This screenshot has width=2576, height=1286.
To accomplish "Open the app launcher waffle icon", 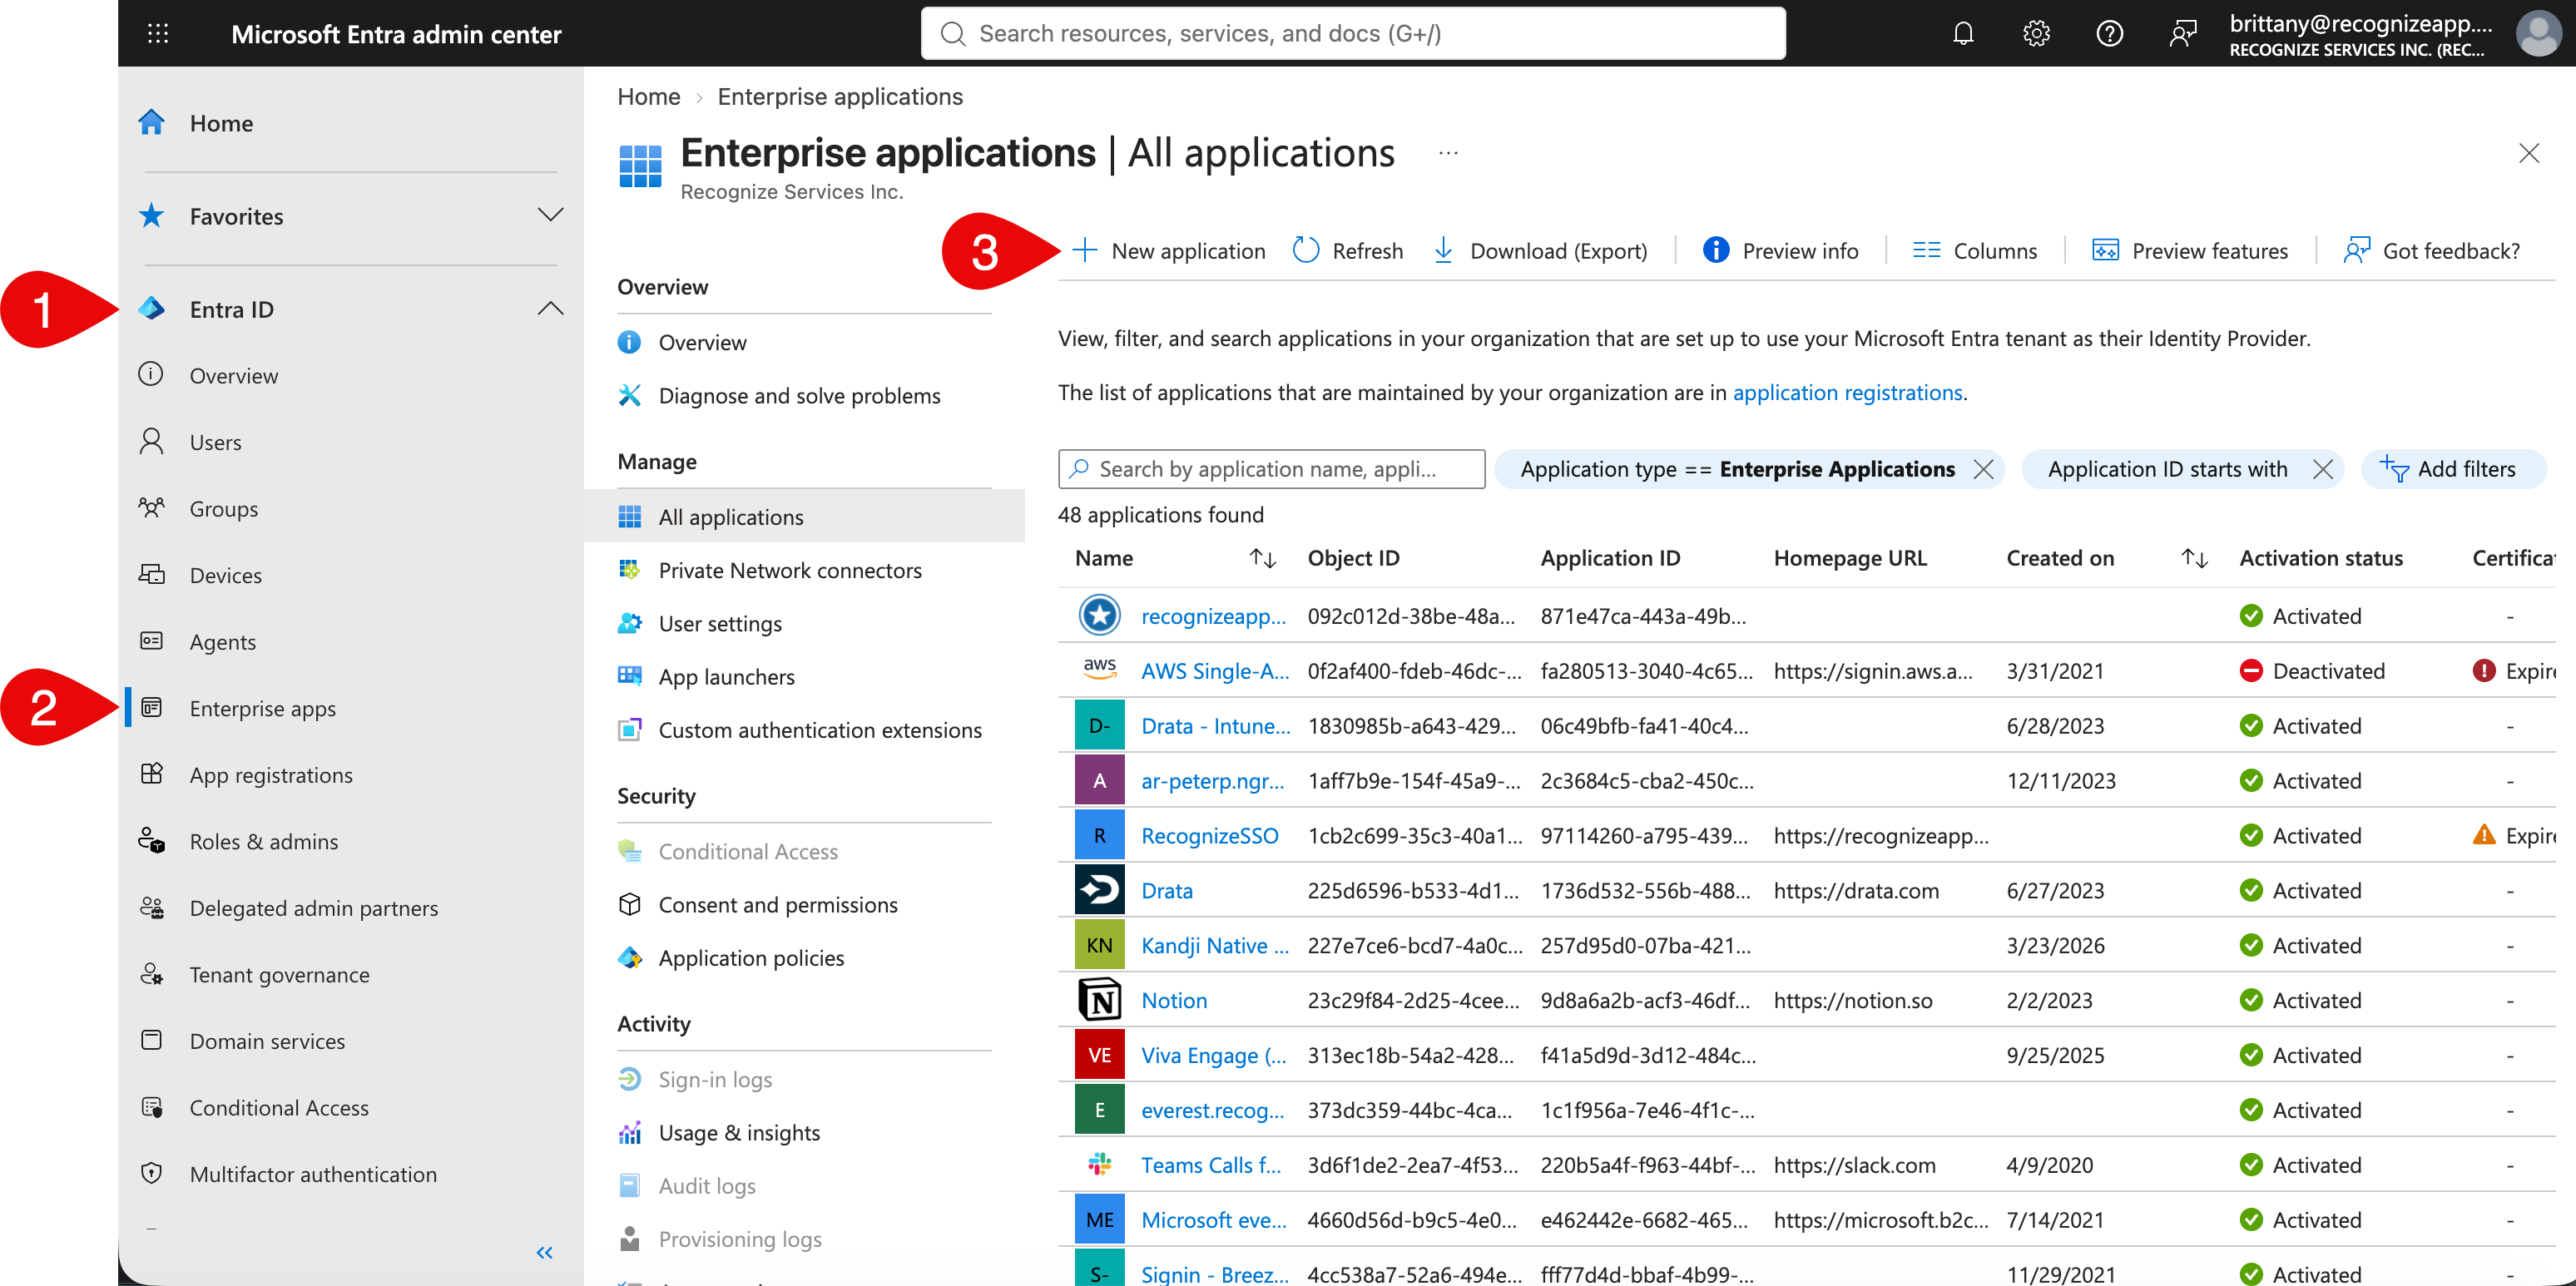I will (x=158, y=34).
